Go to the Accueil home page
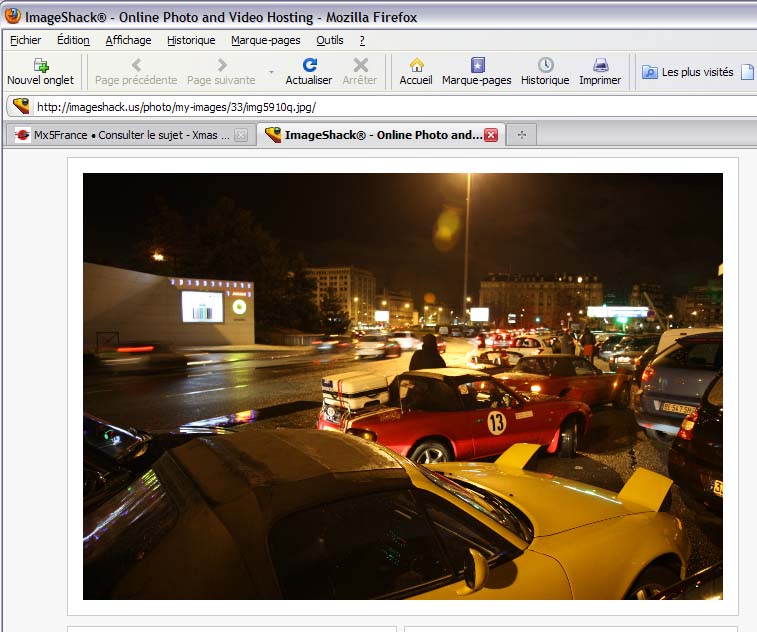Viewport: 757px width, 632px height. (x=416, y=71)
